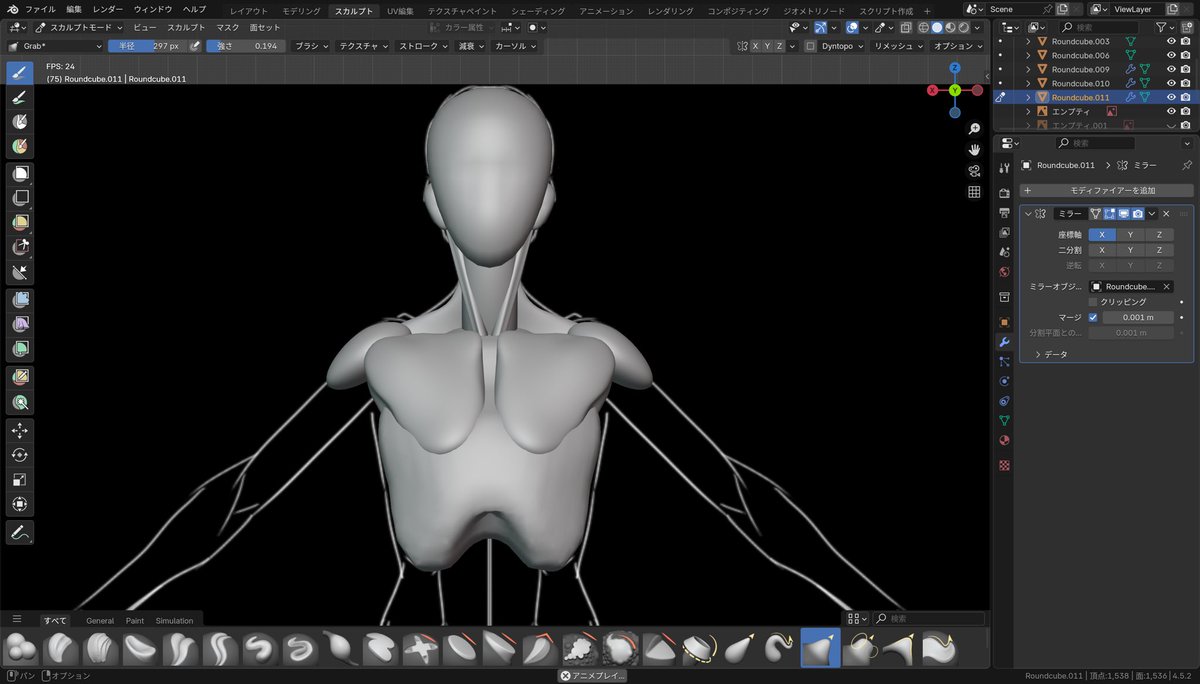Click the camera view icon in viewport

point(973,171)
